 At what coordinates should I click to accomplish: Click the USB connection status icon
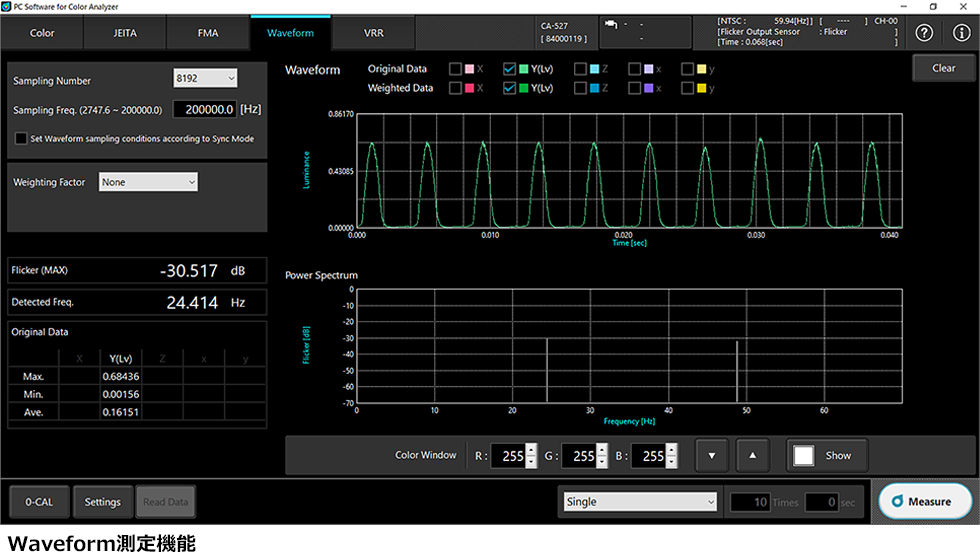609,26
